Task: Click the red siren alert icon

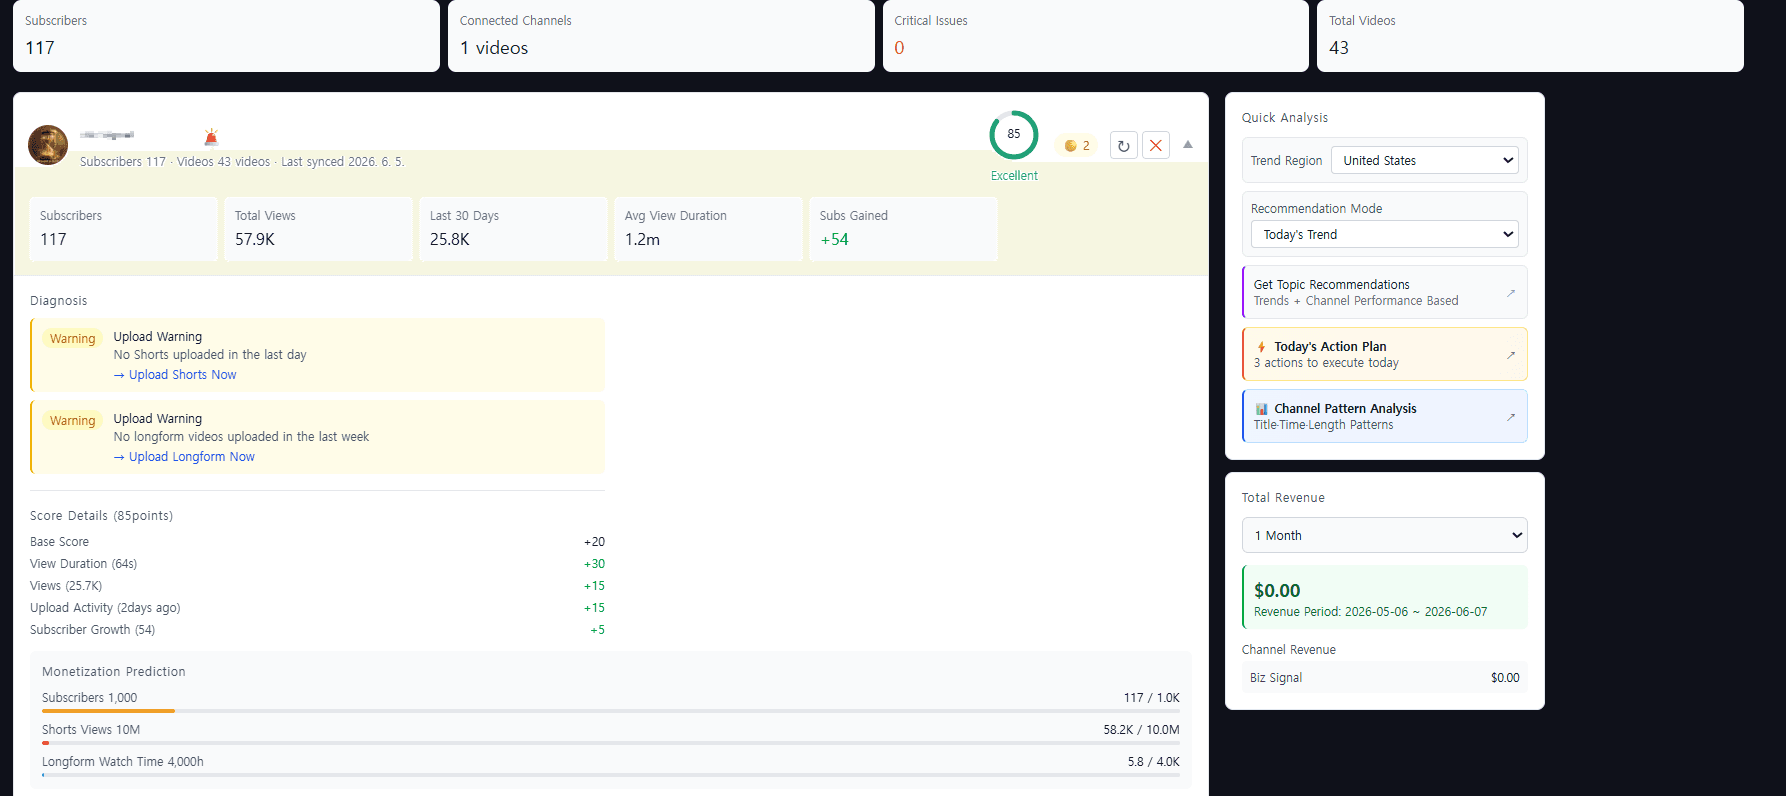Action: click(x=211, y=137)
